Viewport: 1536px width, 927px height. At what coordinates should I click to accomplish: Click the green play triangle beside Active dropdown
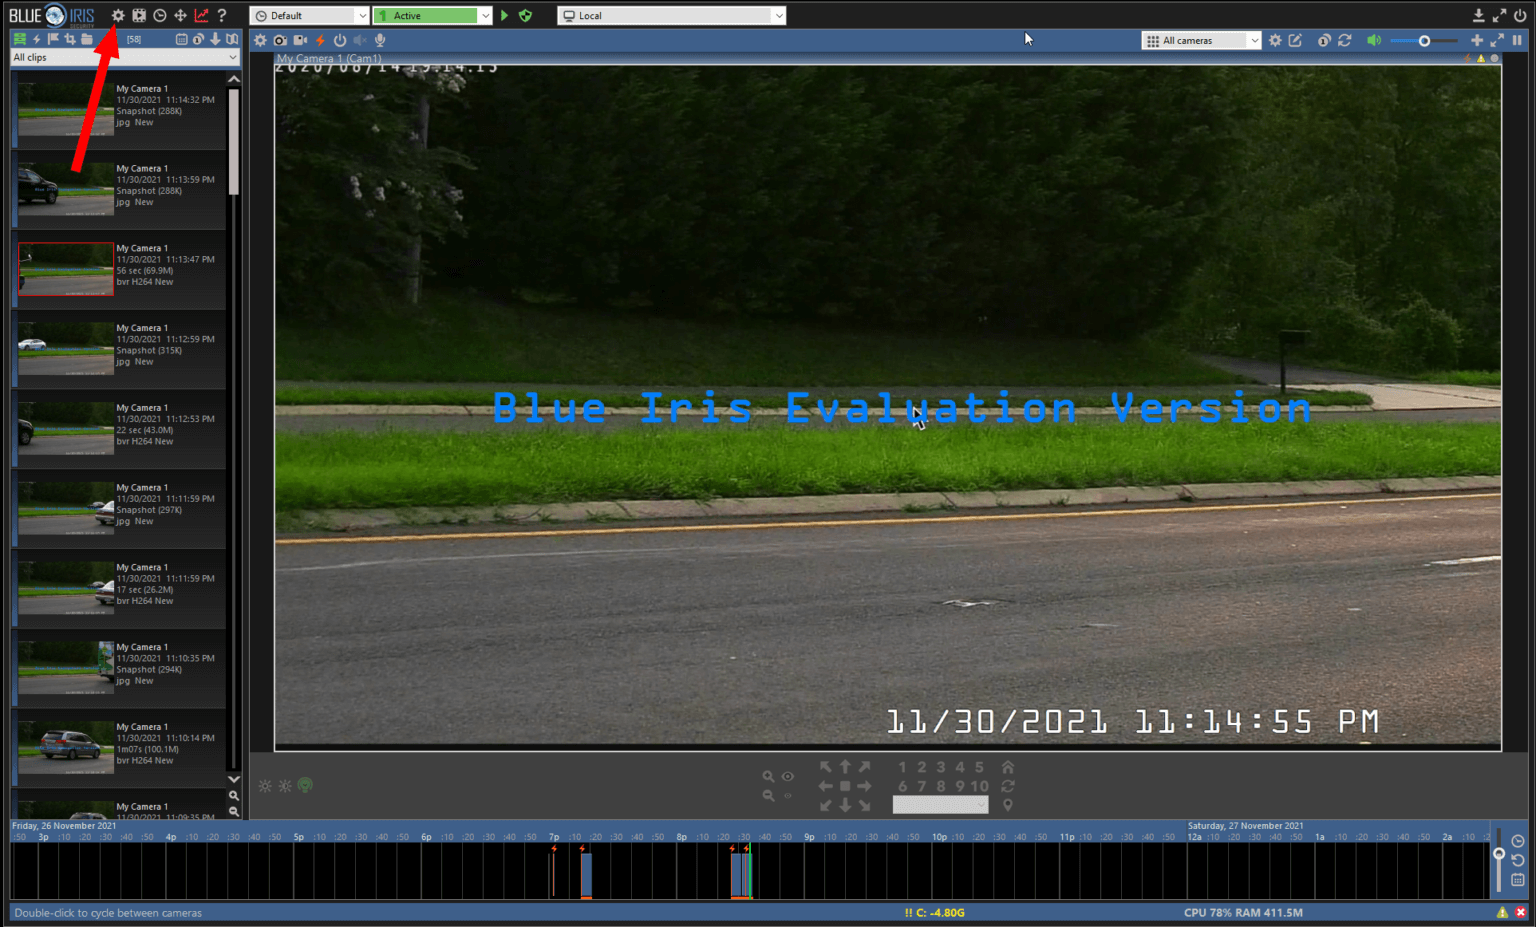pyautogui.click(x=505, y=15)
